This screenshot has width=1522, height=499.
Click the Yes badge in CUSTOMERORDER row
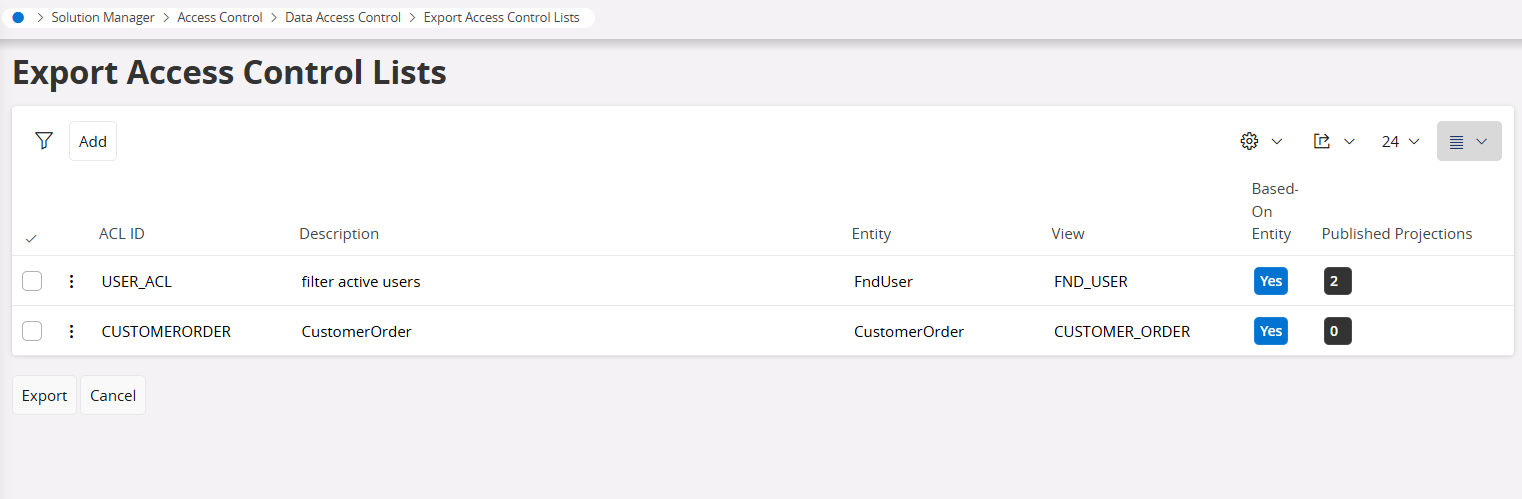[1271, 331]
